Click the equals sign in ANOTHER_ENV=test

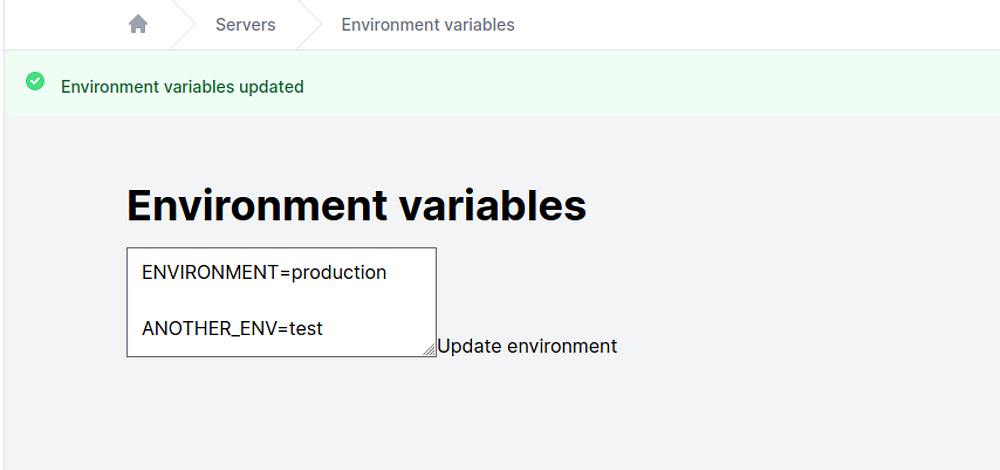pyautogui.click(x=284, y=328)
